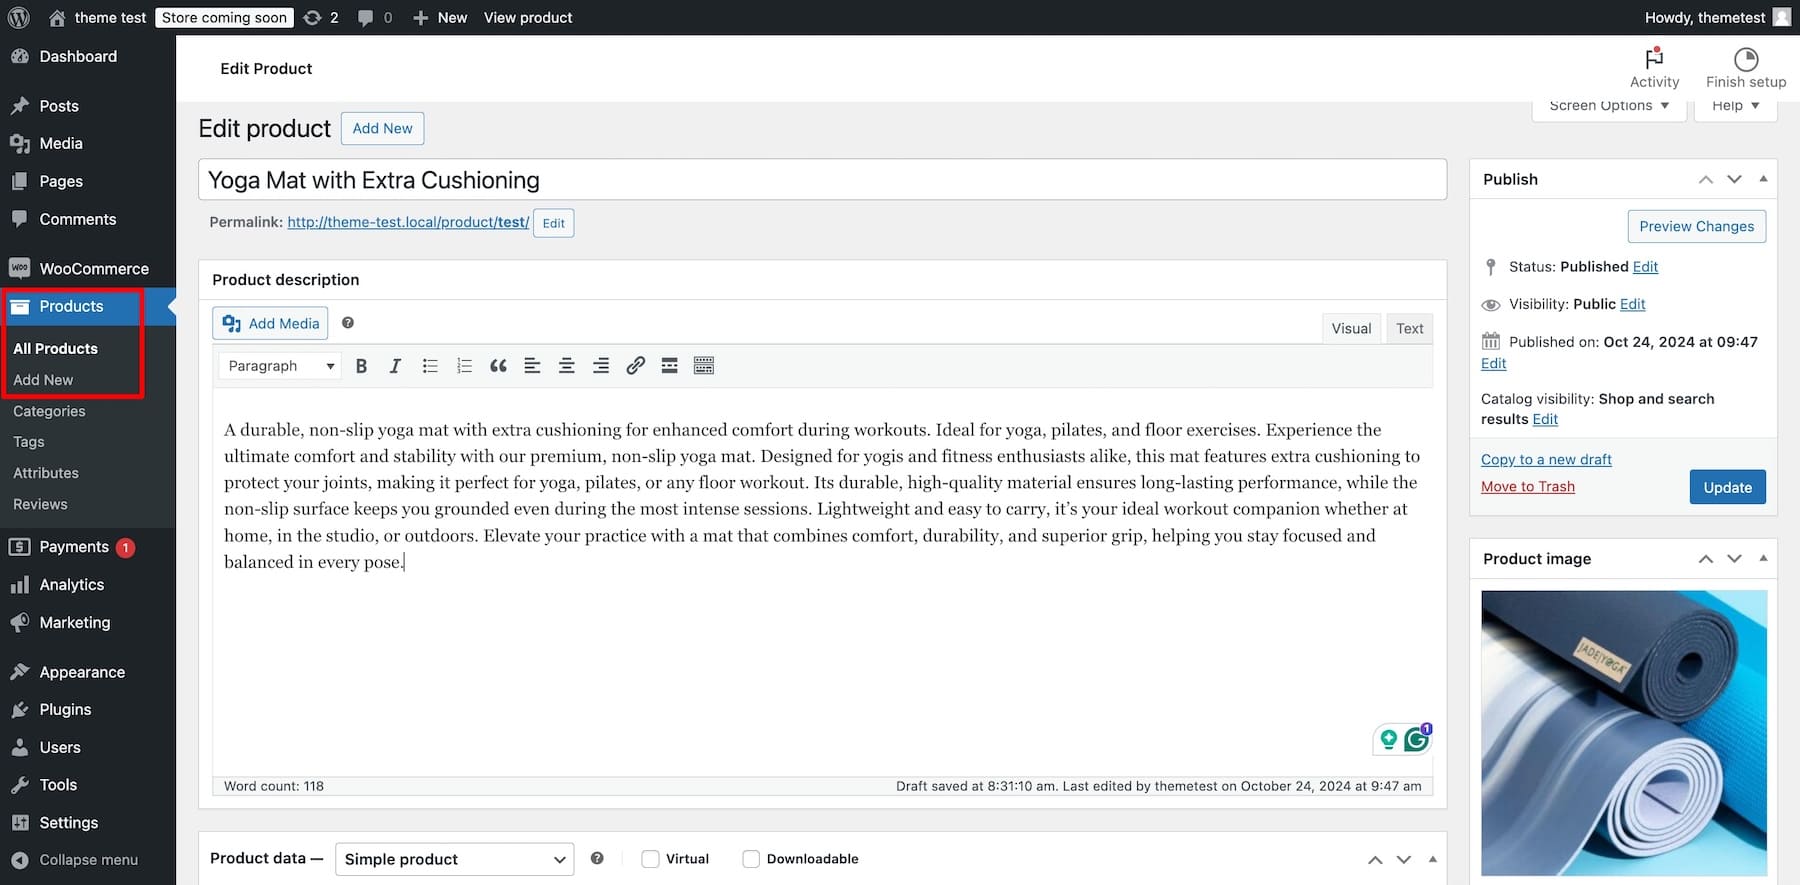This screenshot has height=885, width=1800.
Task: Expand Screen Options panel
Action: pos(1608,106)
